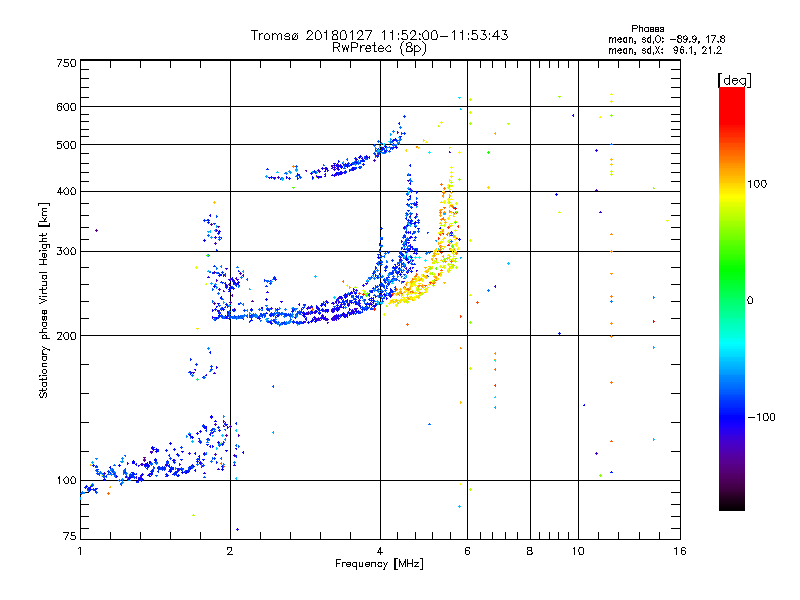Click the plot title 'Tromsø 20180127 11:52:00-11:53:43'
This screenshot has width=800, height=600.
(x=379, y=35)
